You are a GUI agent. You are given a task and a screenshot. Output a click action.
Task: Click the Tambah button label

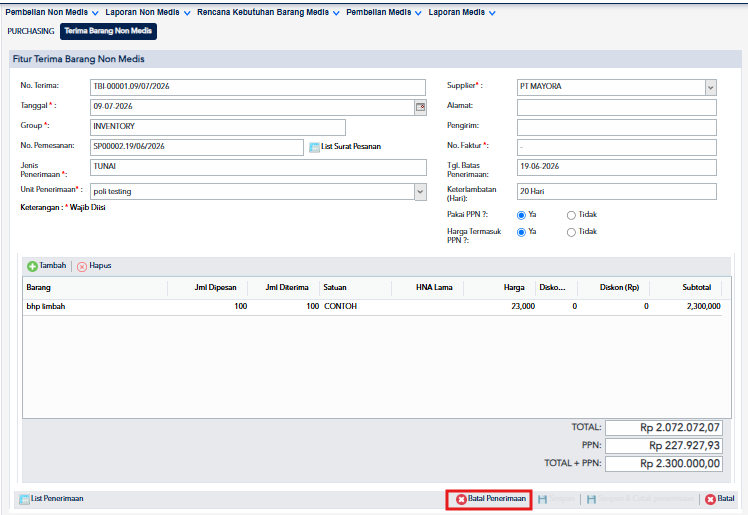[52, 266]
